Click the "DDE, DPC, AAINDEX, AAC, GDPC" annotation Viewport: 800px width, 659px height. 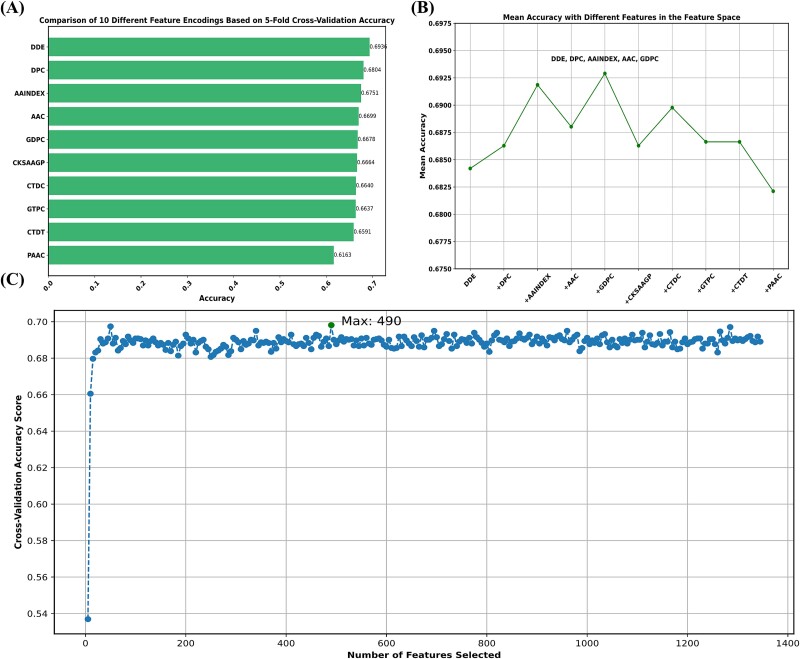click(605, 59)
